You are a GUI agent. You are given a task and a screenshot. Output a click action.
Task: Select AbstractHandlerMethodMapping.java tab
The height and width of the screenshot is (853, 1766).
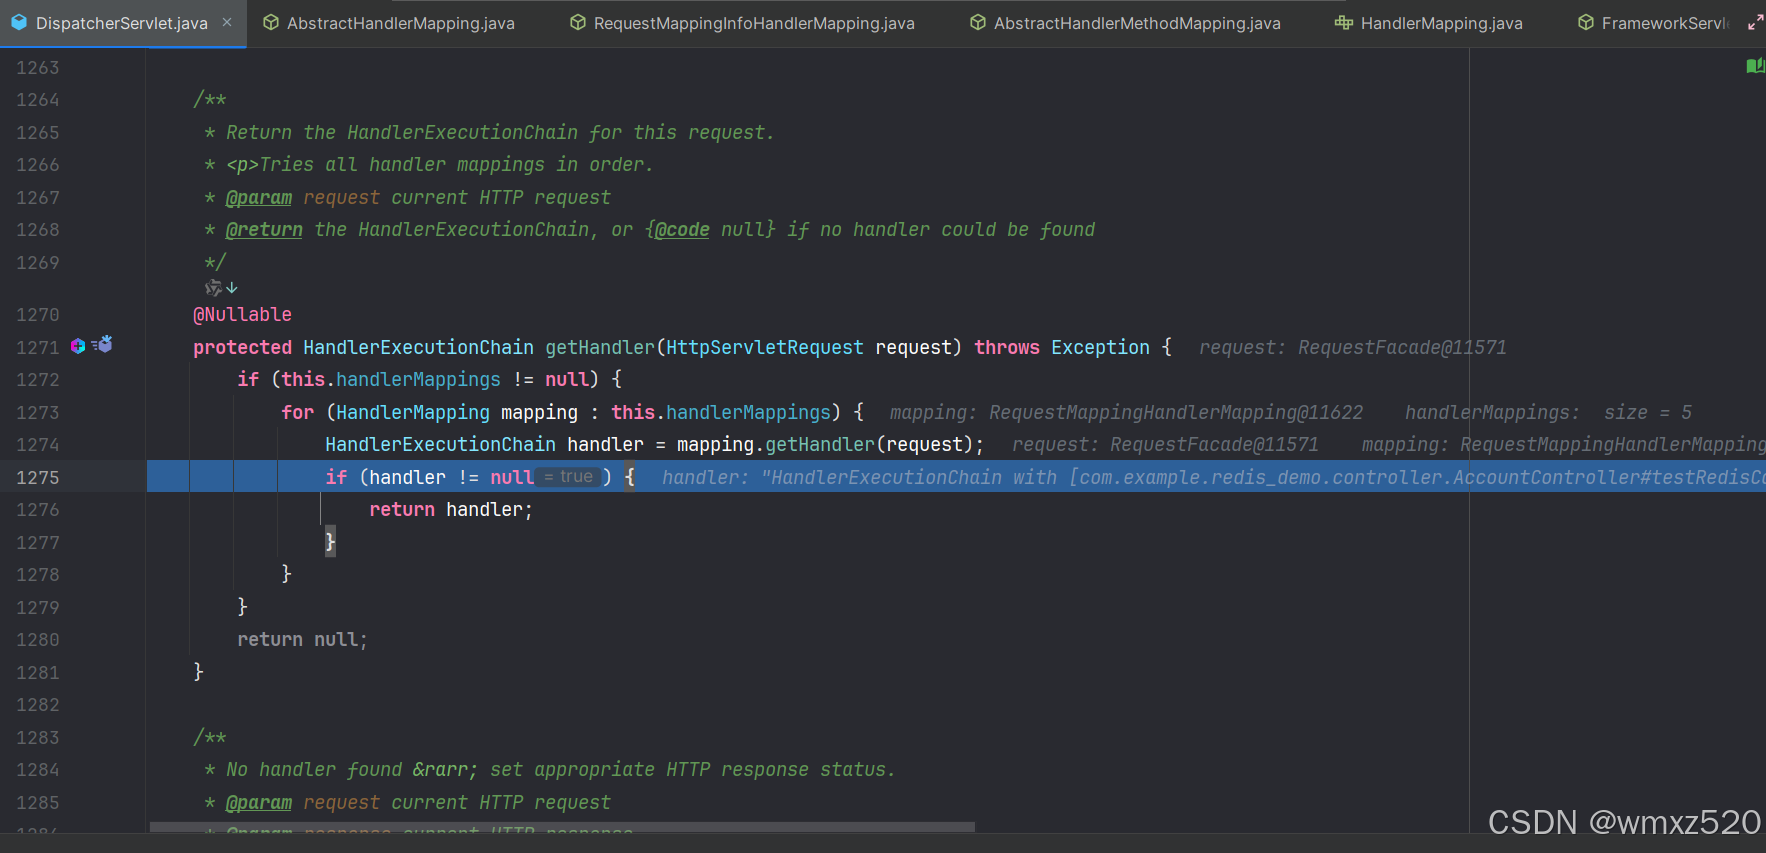[x=1125, y=23]
